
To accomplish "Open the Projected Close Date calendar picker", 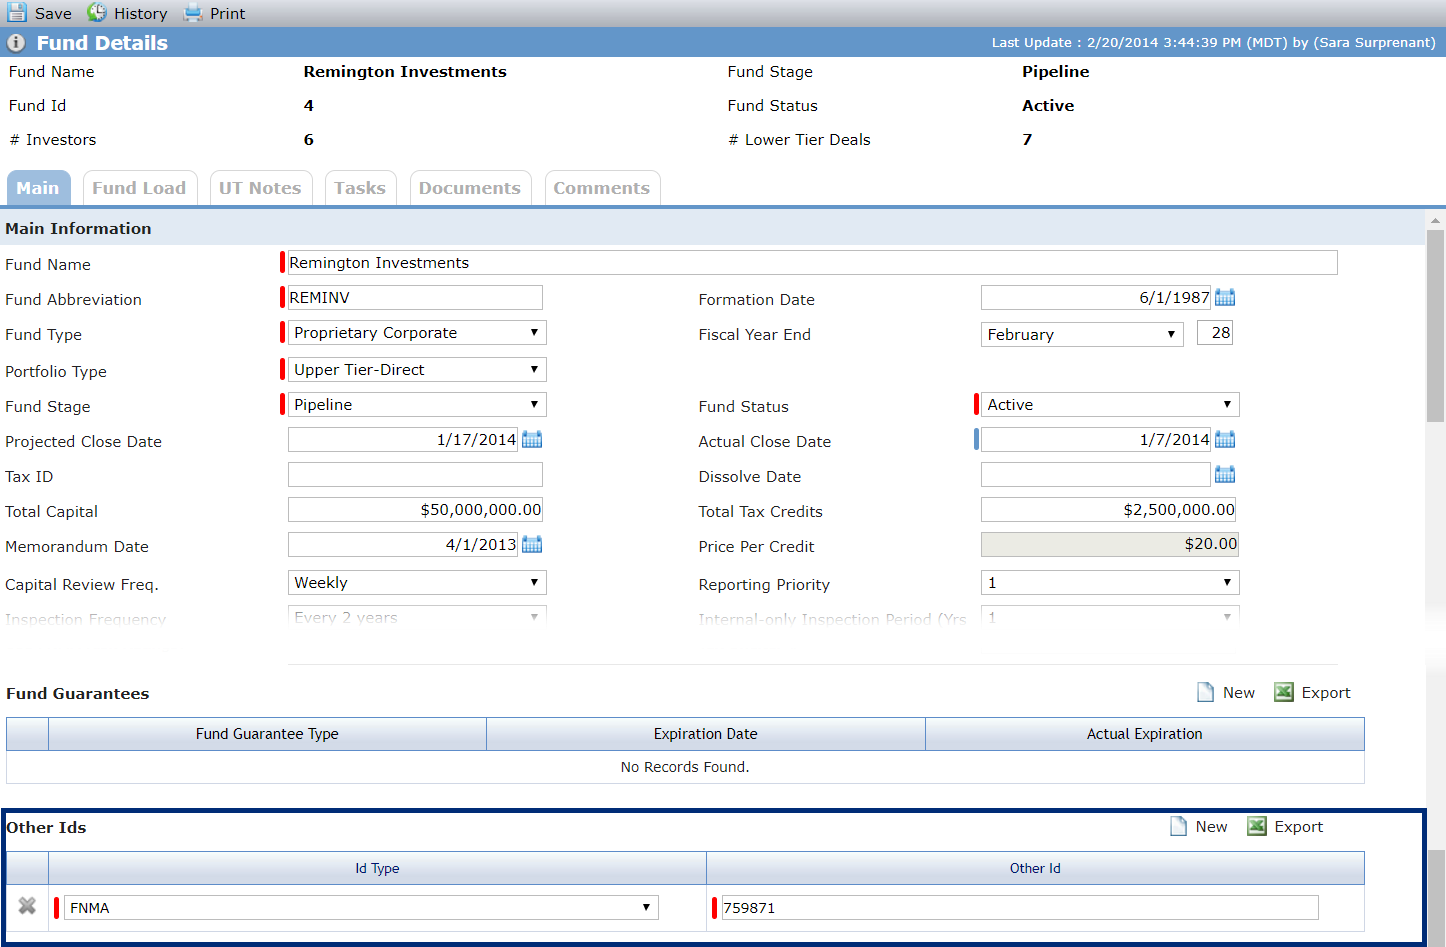I will tap(532, 439).
